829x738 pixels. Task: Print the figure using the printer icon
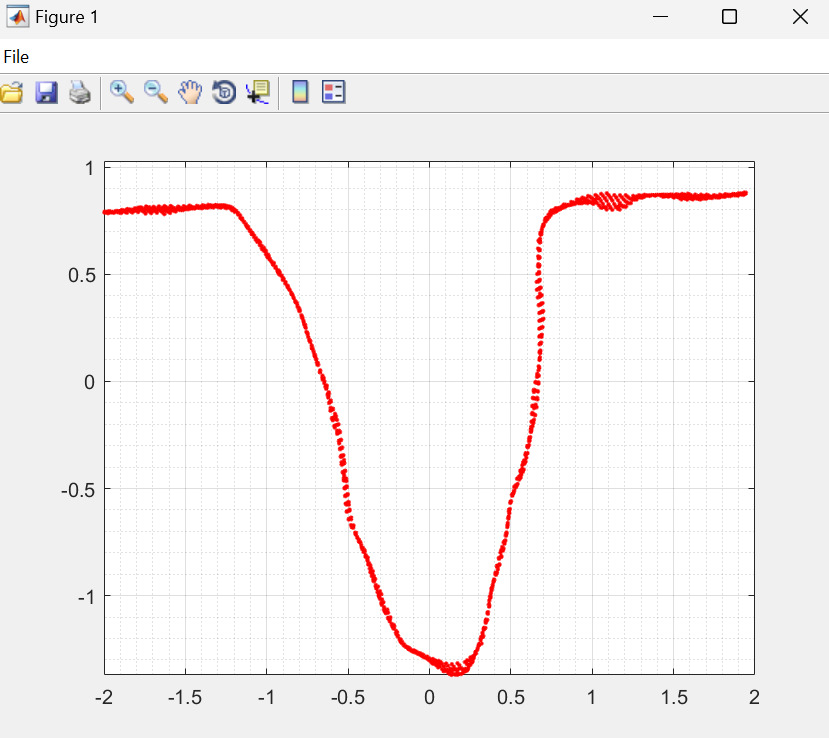tap(80, 93)
